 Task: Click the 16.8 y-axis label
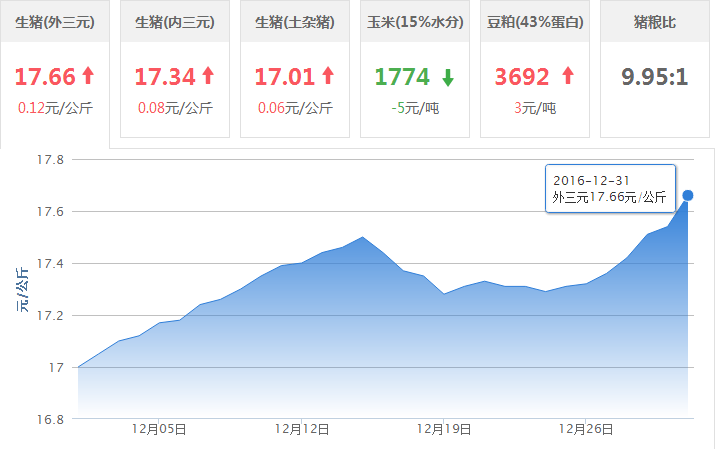point(50,420)
